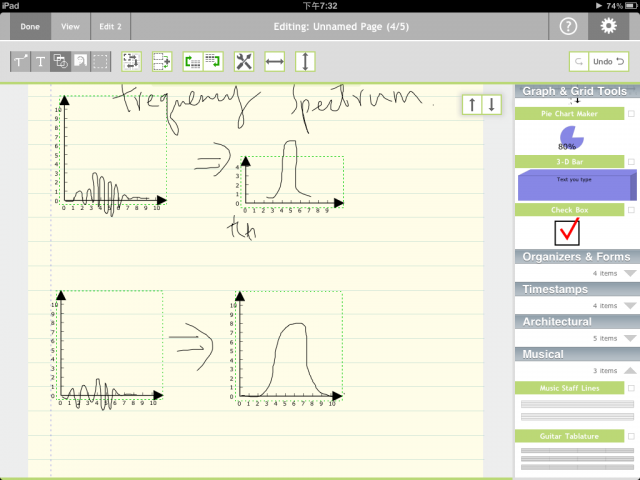Expand the Organizers & Forms section
Viewport: 640px width, 480px height.
point(630,273)
